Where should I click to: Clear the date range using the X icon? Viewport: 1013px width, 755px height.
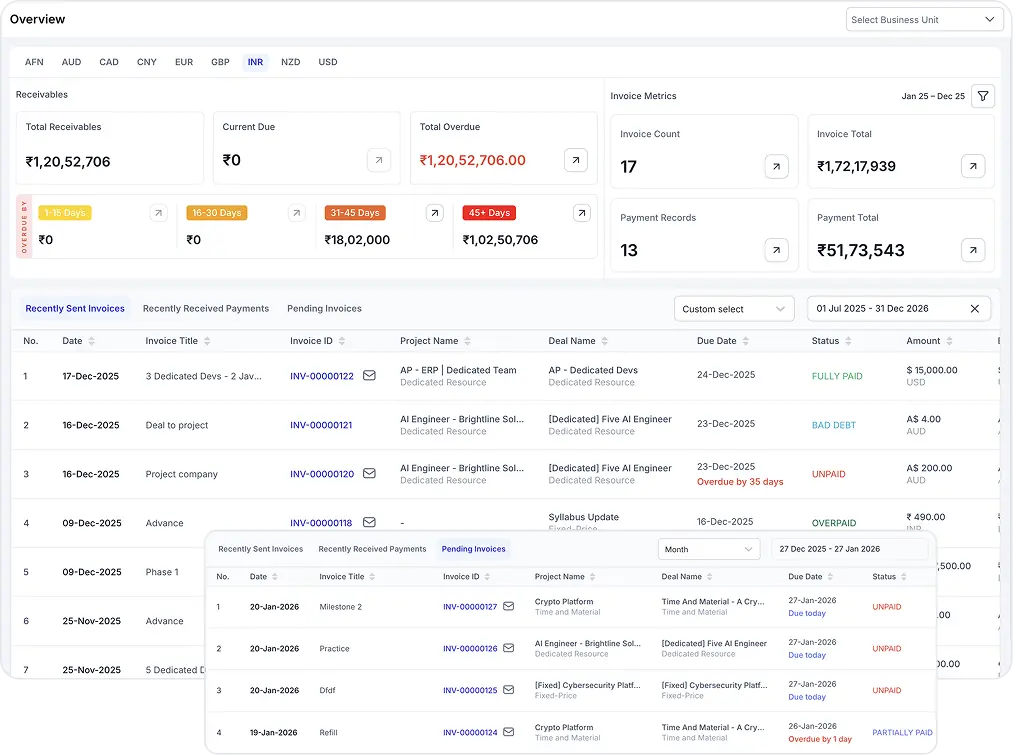pos(975,308)
